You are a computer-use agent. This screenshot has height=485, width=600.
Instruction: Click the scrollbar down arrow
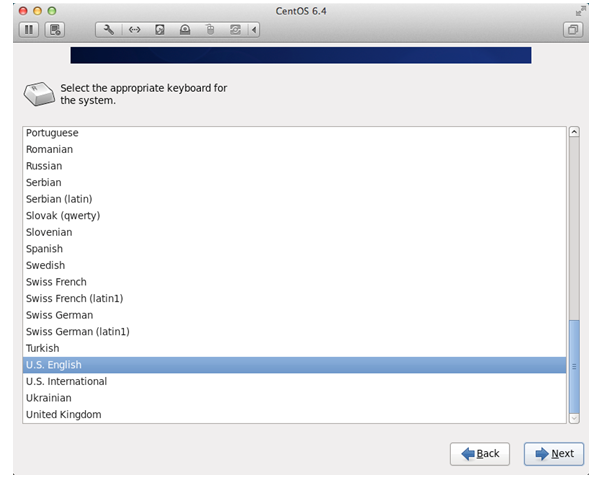574,417
